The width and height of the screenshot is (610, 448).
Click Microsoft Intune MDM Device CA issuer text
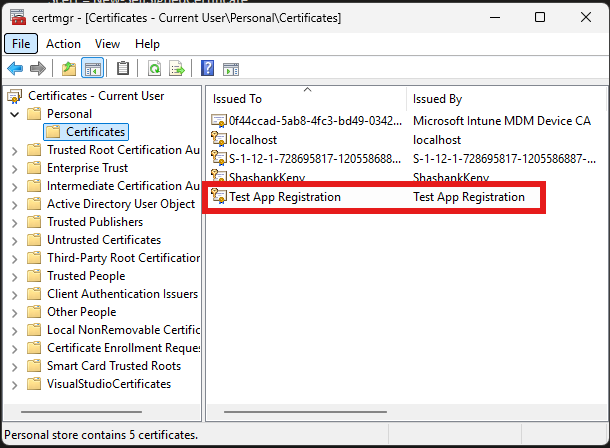[x=502, y=121]
